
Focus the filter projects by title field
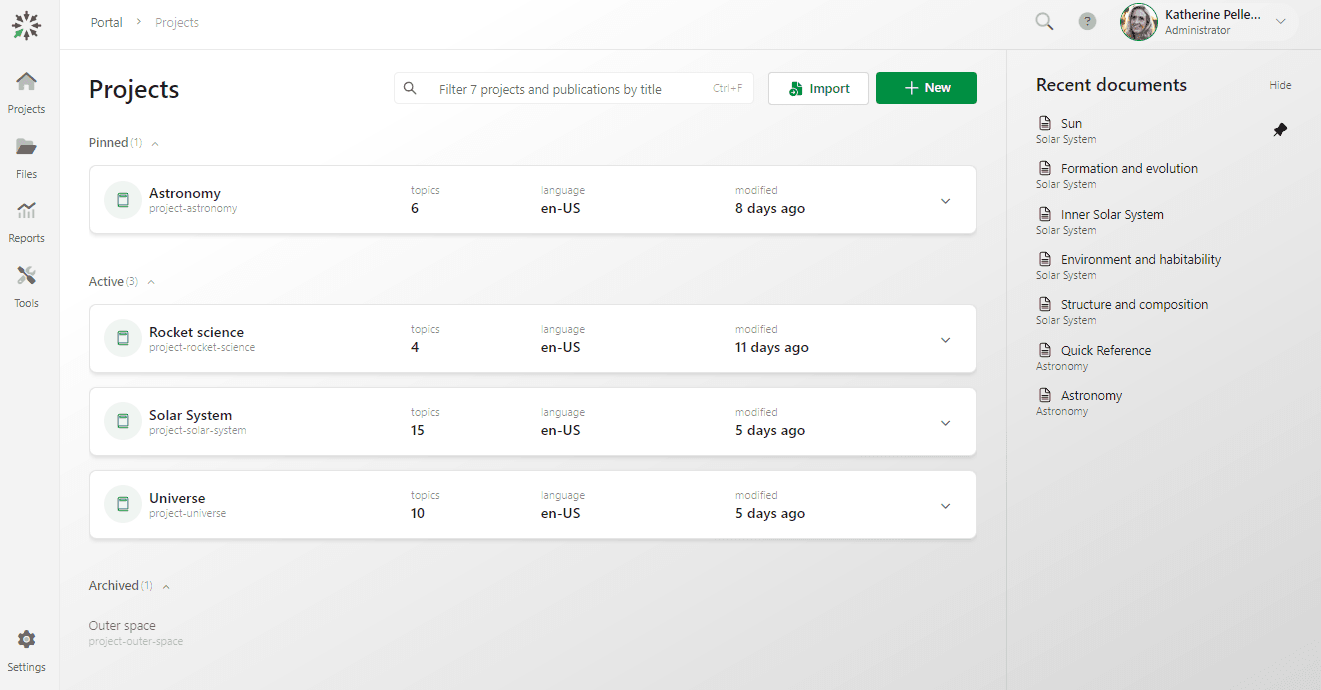point(570,89)
